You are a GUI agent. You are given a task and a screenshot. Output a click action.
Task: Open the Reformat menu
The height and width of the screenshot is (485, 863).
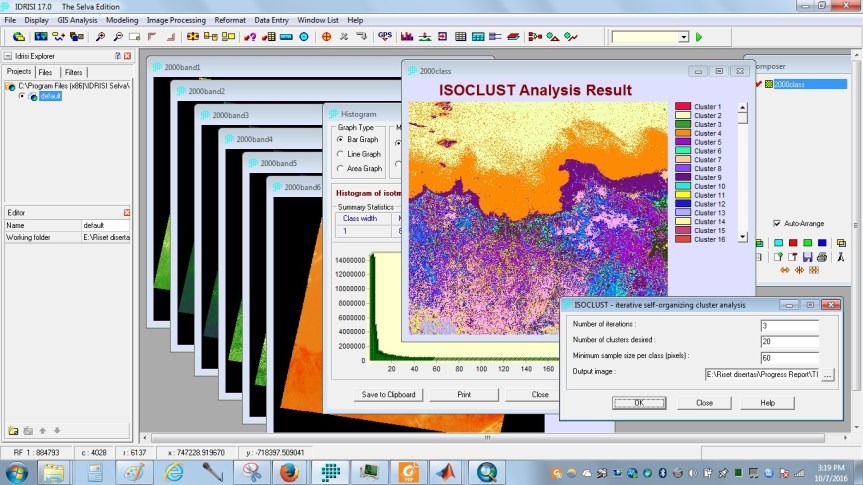click(230, 20)
